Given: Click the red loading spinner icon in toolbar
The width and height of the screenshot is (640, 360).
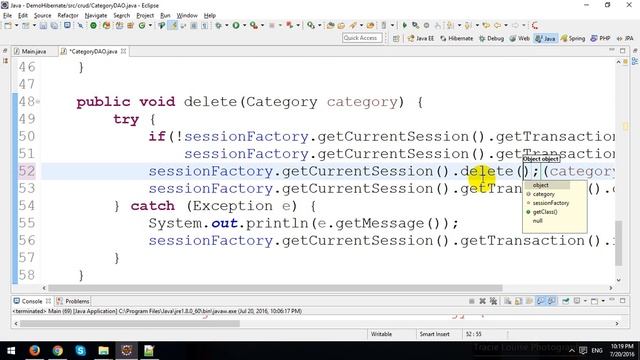Looking at the screenshot, I should click(535, 26).
